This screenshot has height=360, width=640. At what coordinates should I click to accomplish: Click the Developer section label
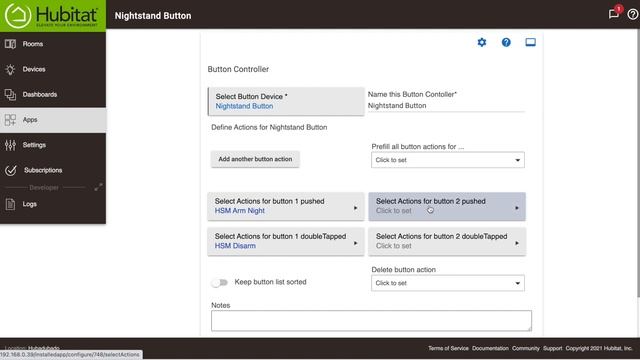point(44,187)
